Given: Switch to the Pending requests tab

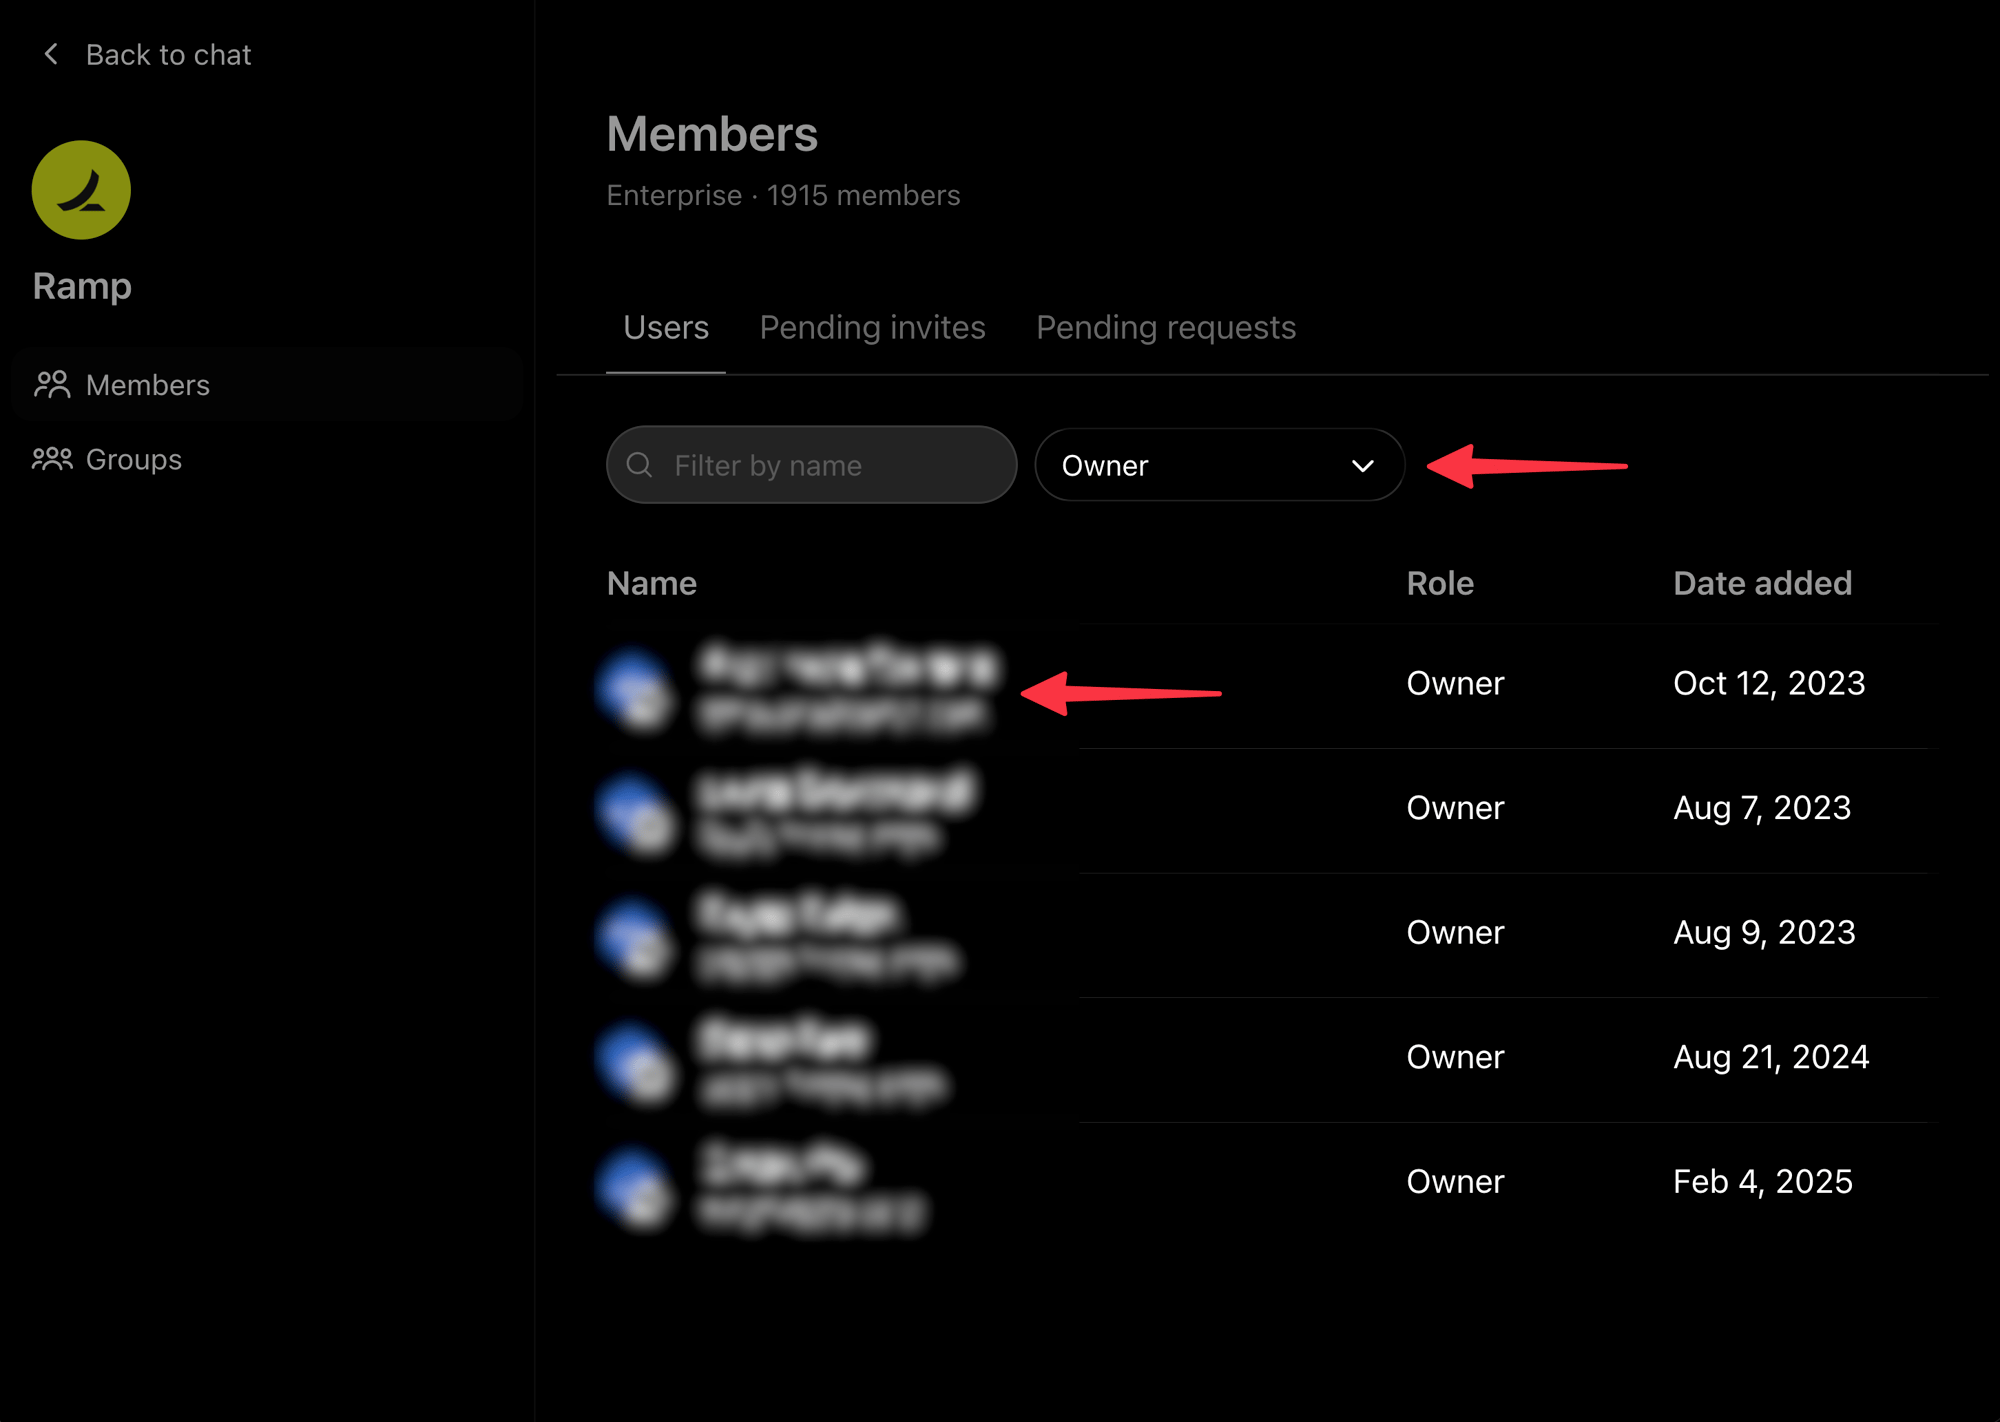Looking at the screenshot, I should click(x=1166, y=328).
